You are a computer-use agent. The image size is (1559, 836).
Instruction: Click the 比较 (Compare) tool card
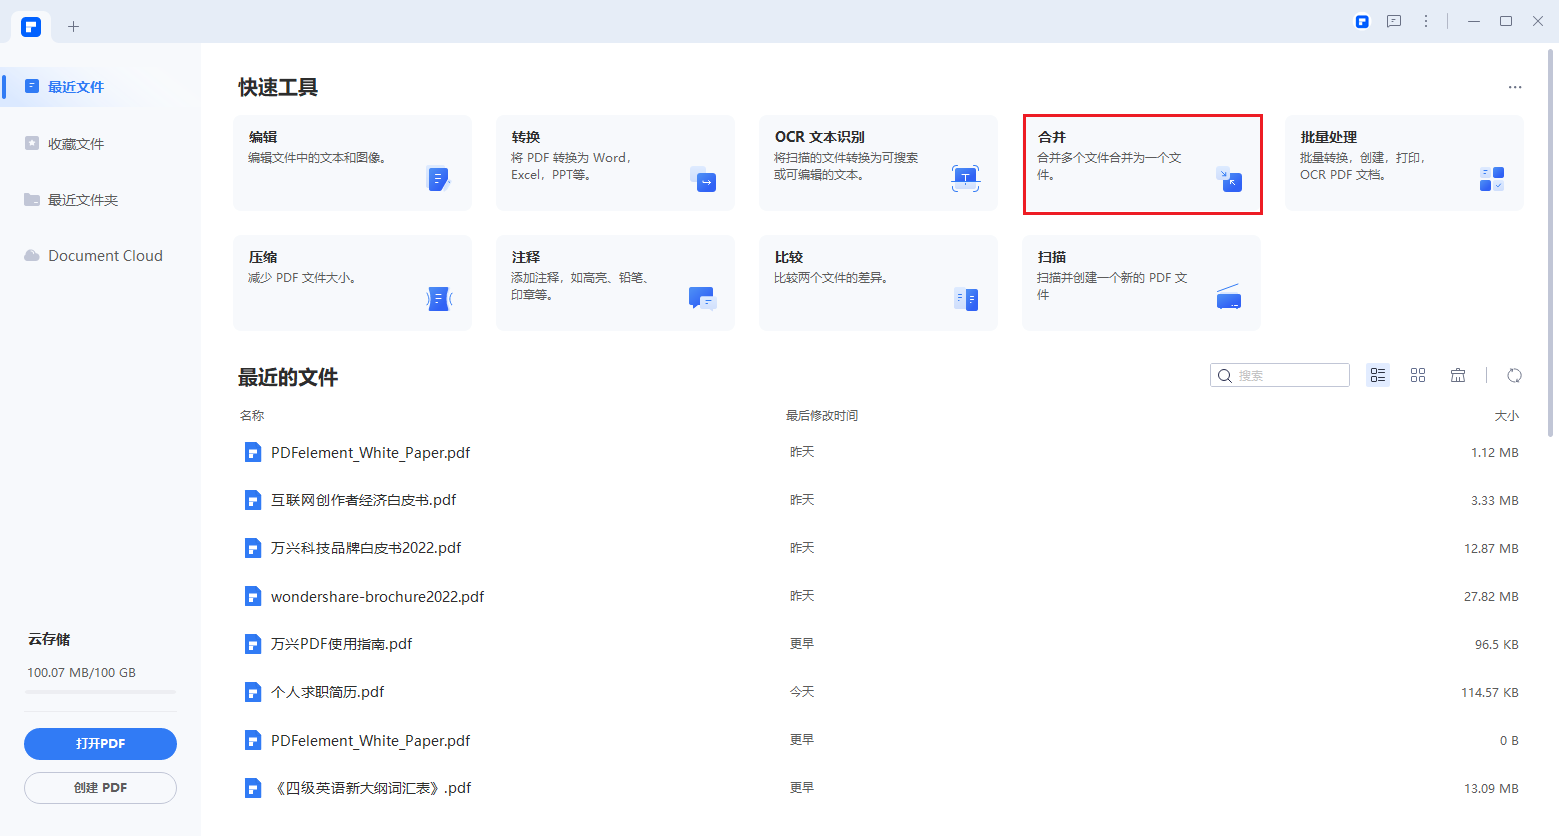tap(877, 283)
